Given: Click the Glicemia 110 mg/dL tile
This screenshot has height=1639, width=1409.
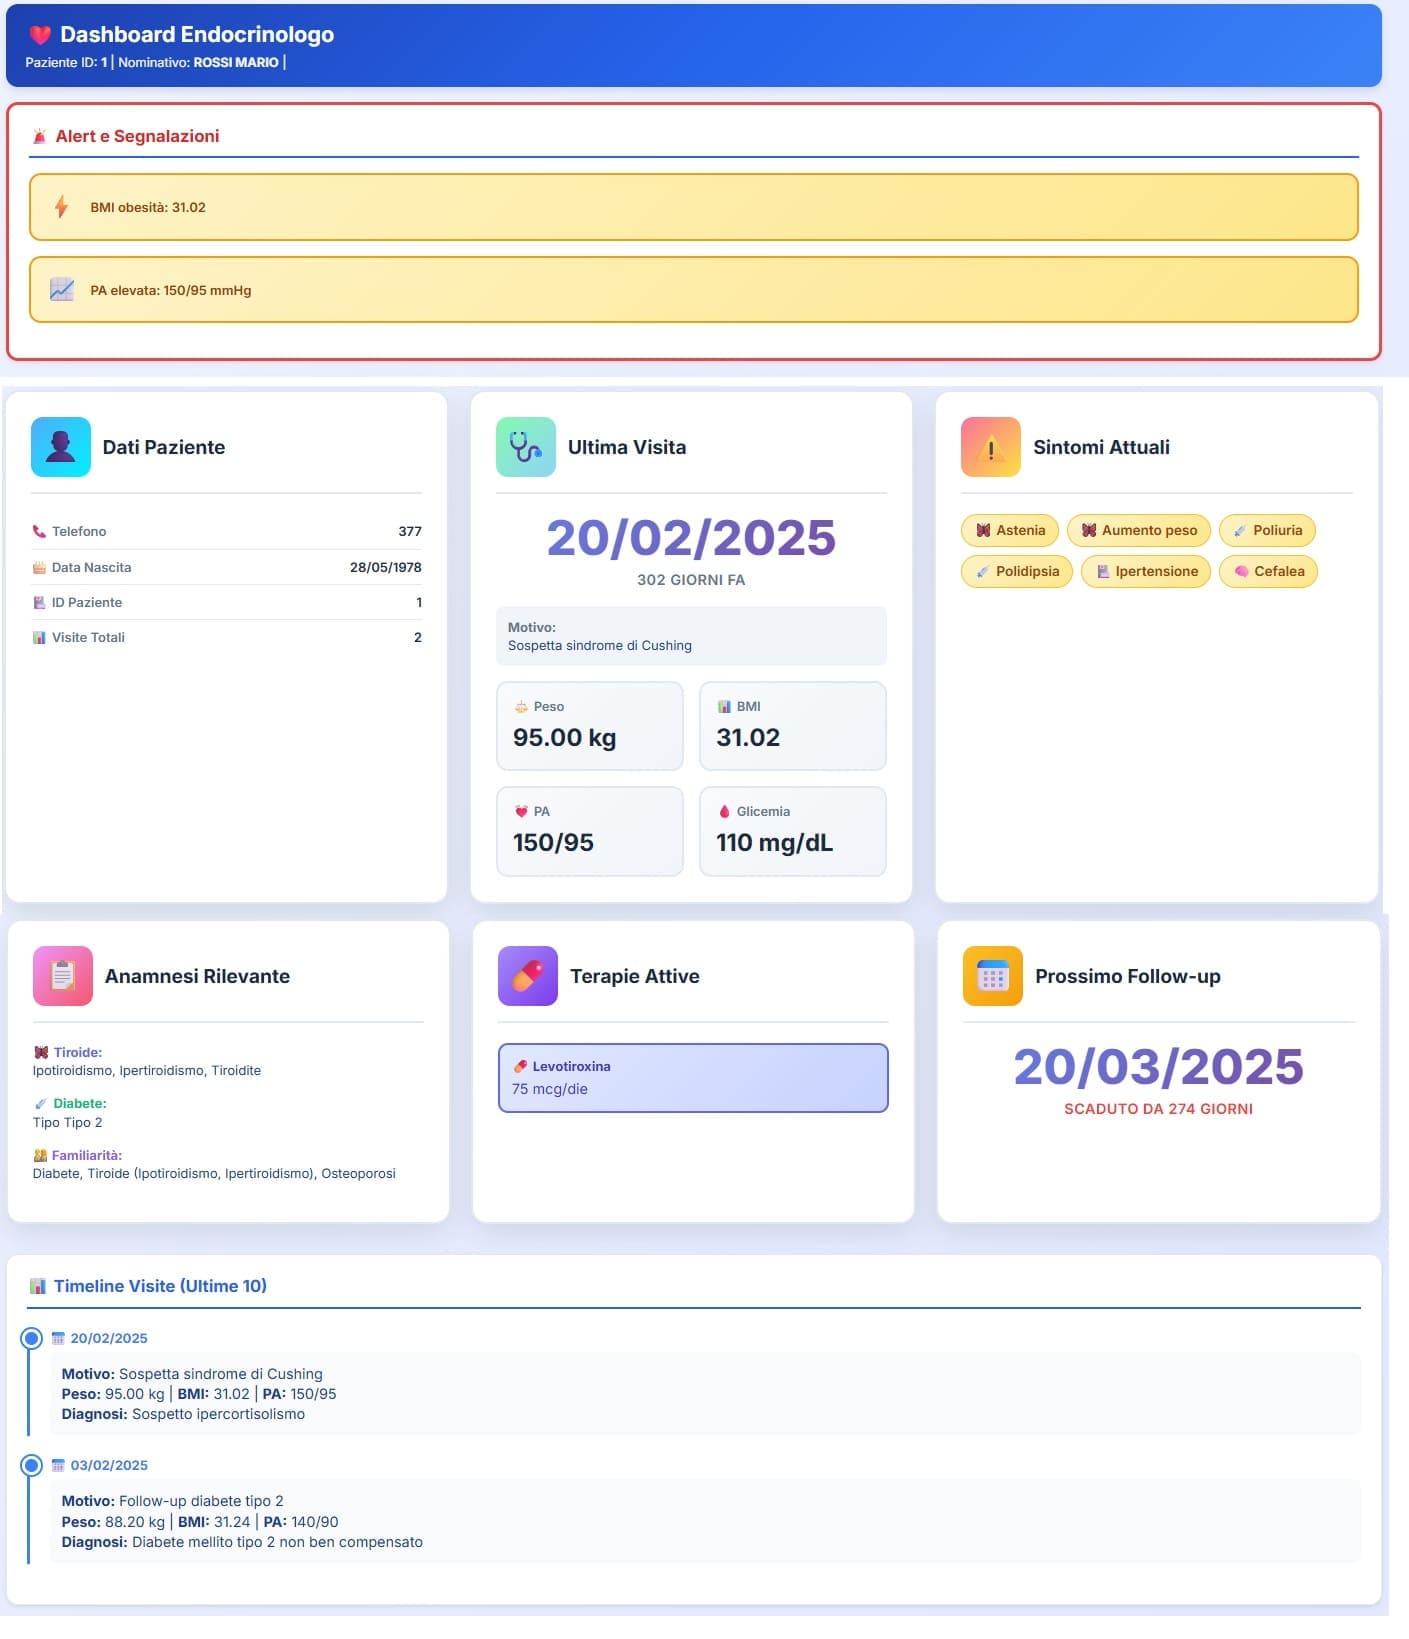Looking at the screenshot, I should (793, 831).
